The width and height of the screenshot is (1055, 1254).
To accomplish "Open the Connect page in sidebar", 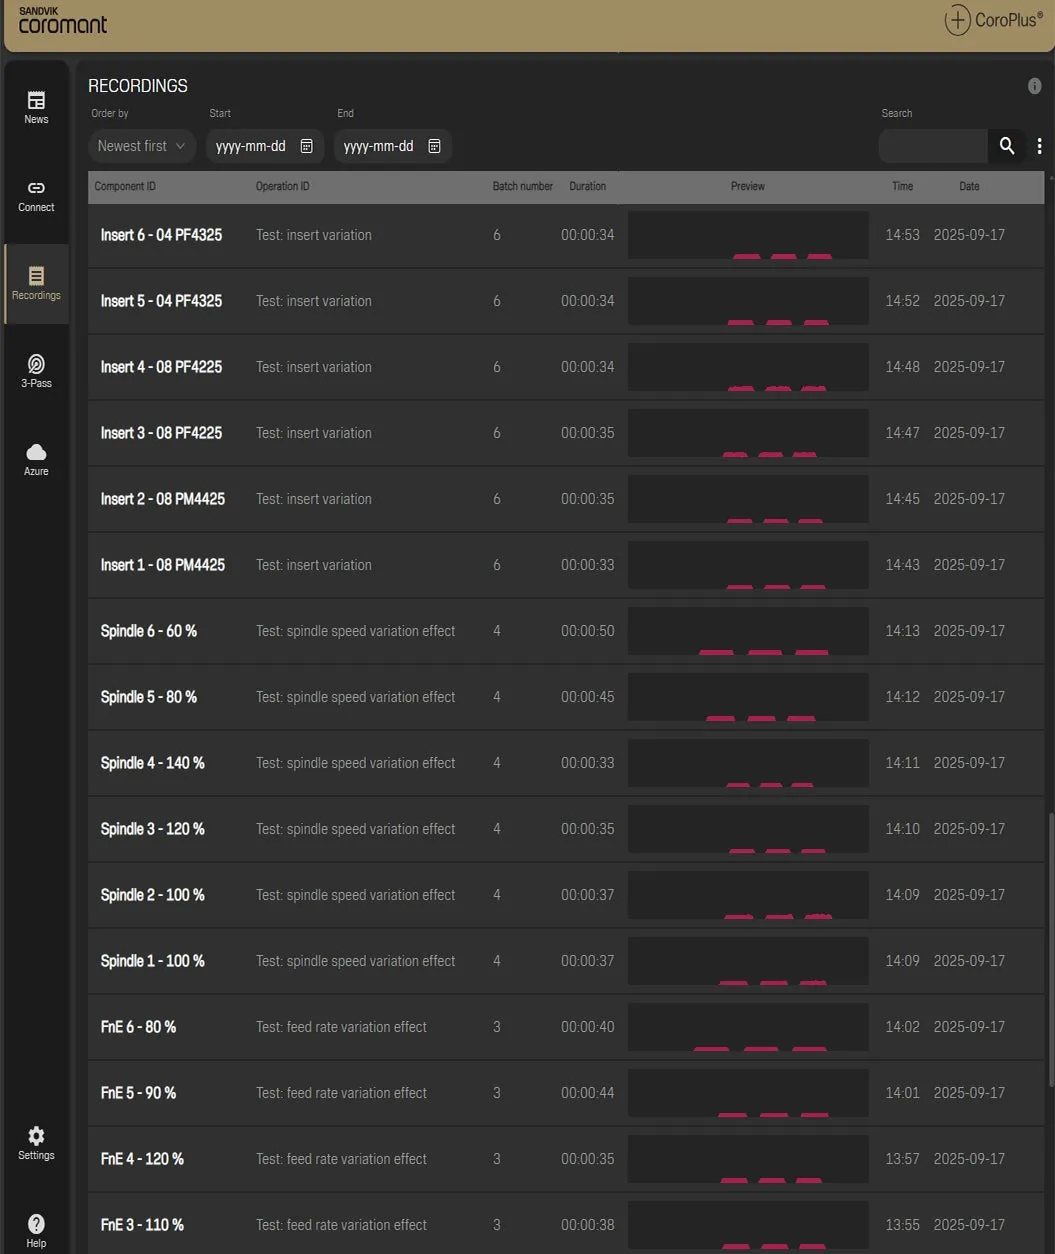I will click(x=36, y=194).
